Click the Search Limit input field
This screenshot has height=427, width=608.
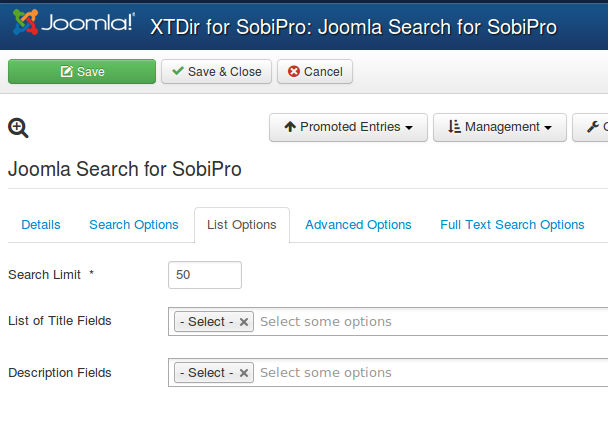tap(205, 275)
